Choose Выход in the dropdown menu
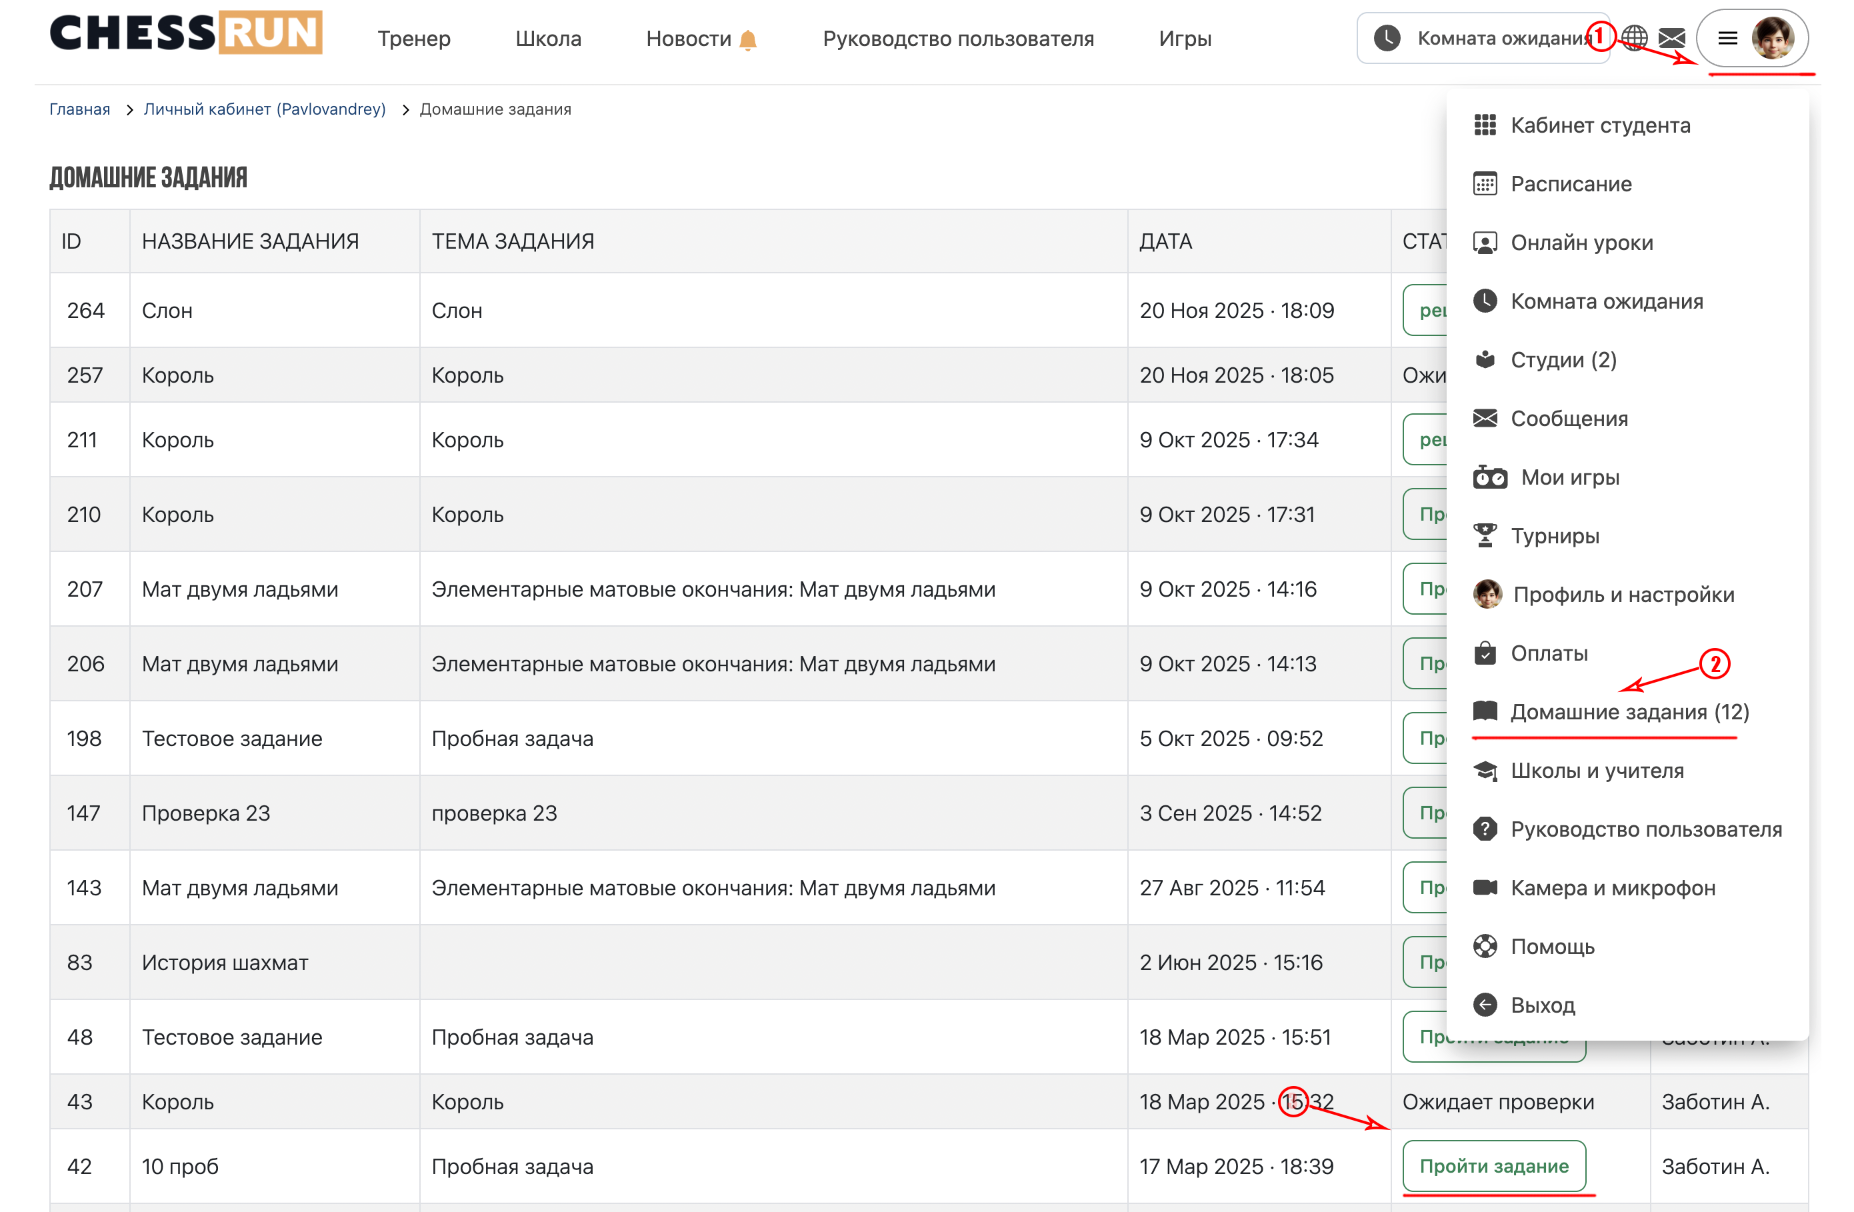The height and width of the screenshot is (1212, 1854). (x=1543, y=1005)
